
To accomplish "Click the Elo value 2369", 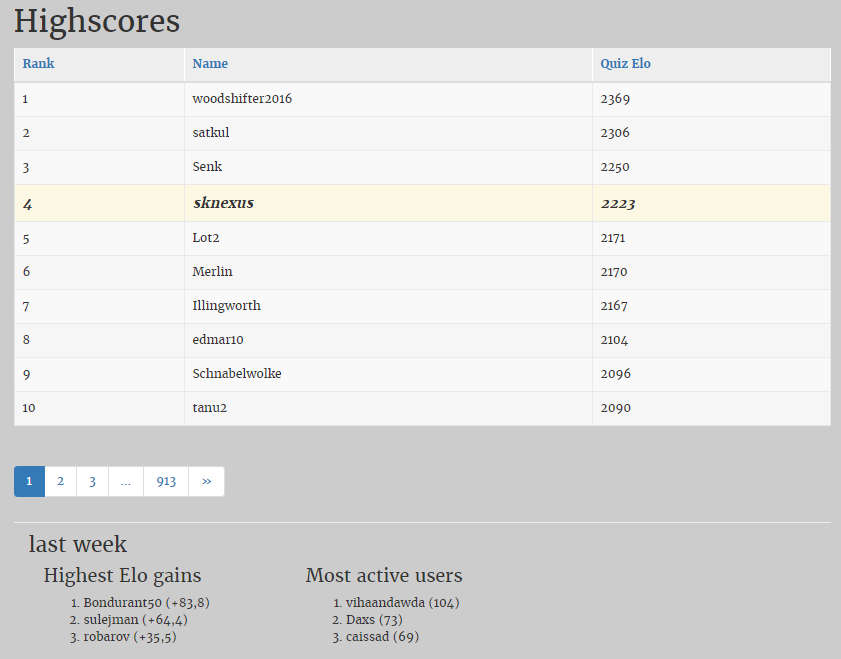I will click(x=615, y=99).
